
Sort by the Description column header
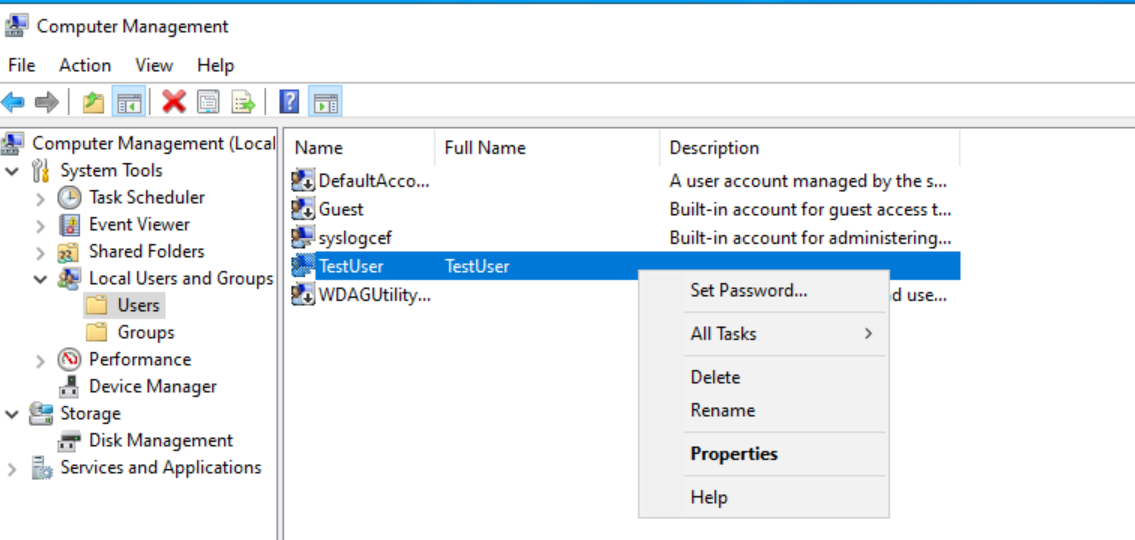(x=714, y=148)
